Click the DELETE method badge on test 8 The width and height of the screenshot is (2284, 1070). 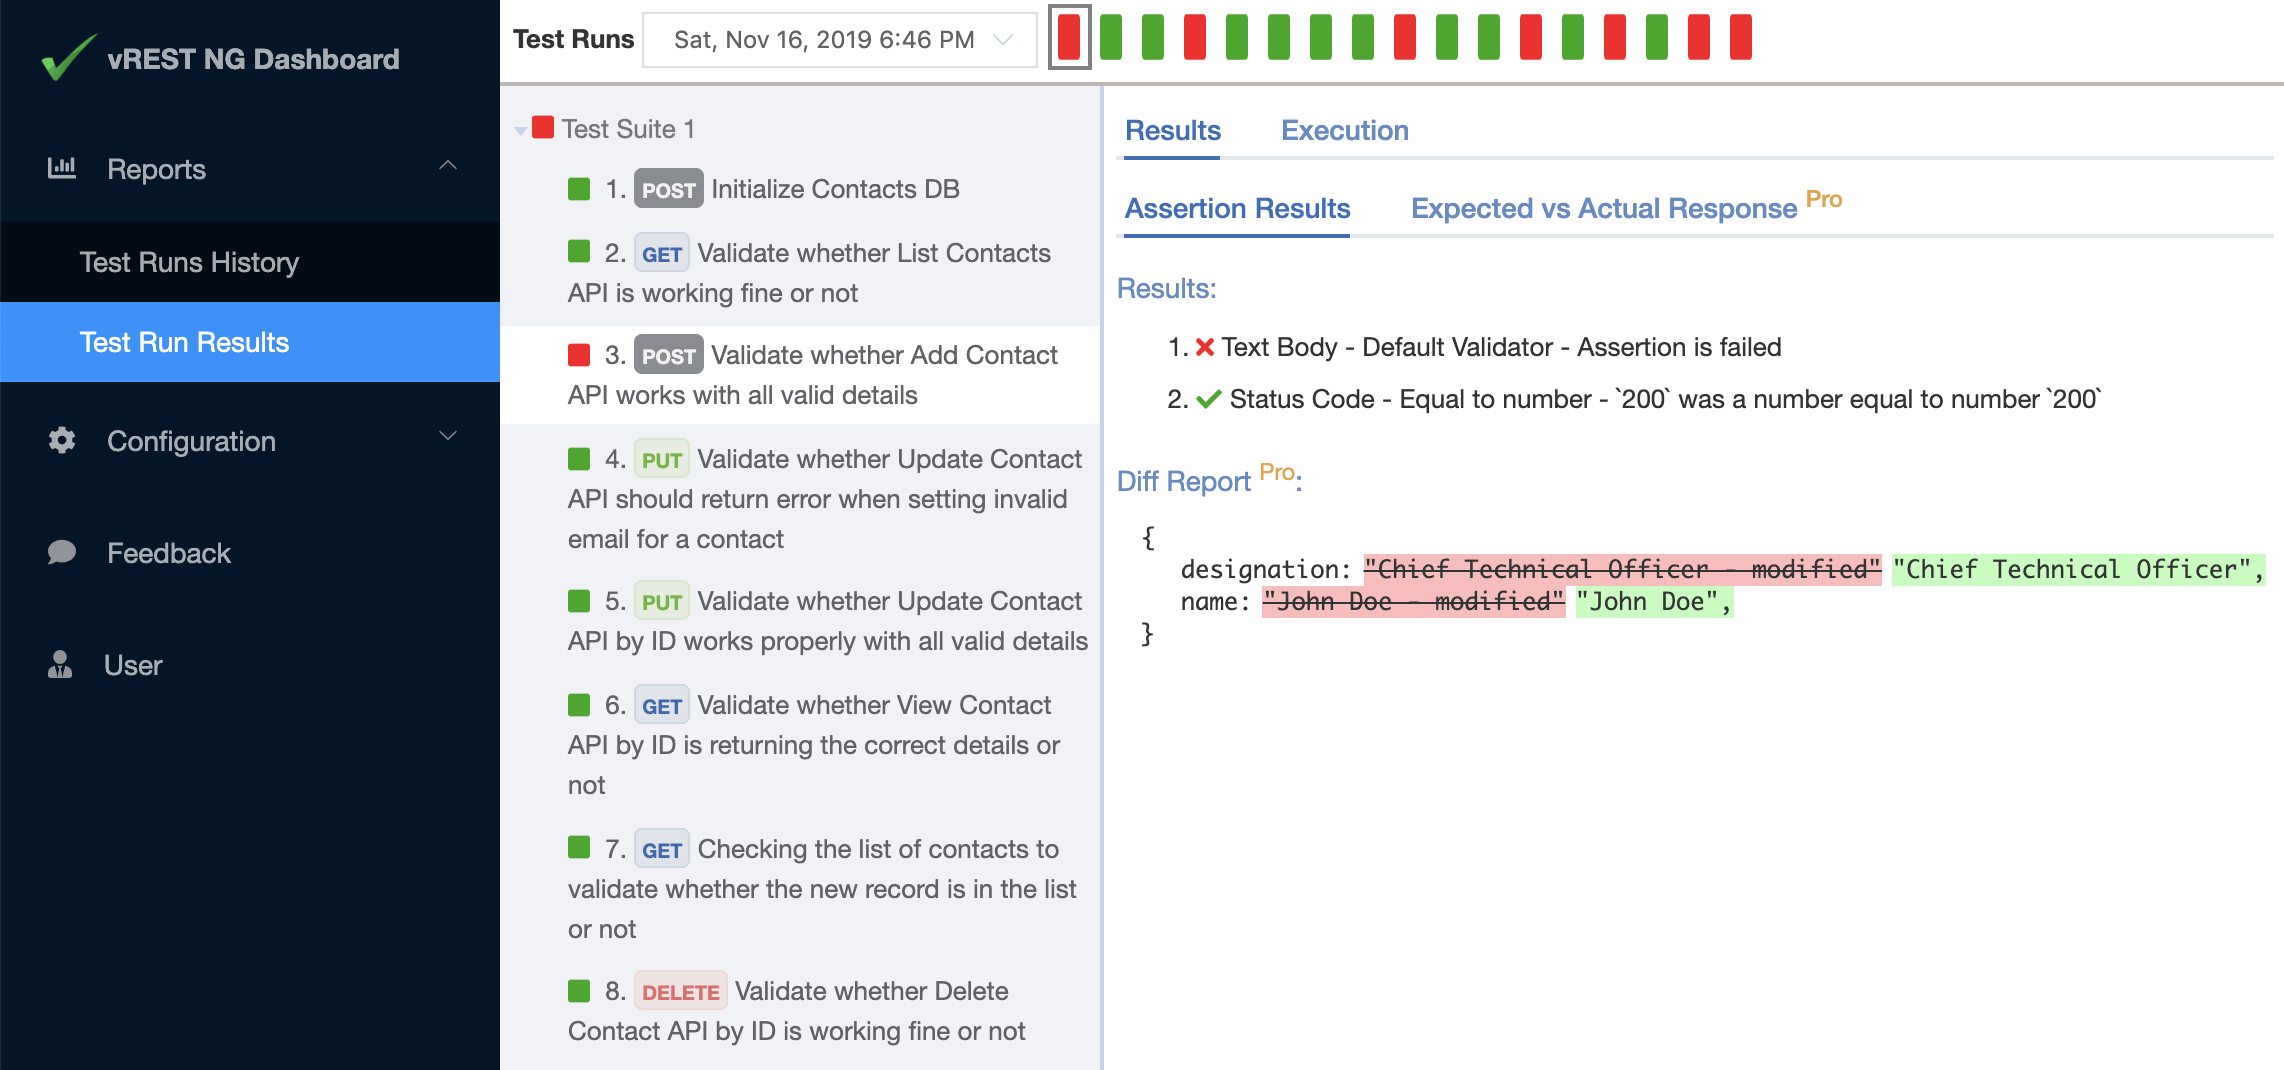[680, 991]
